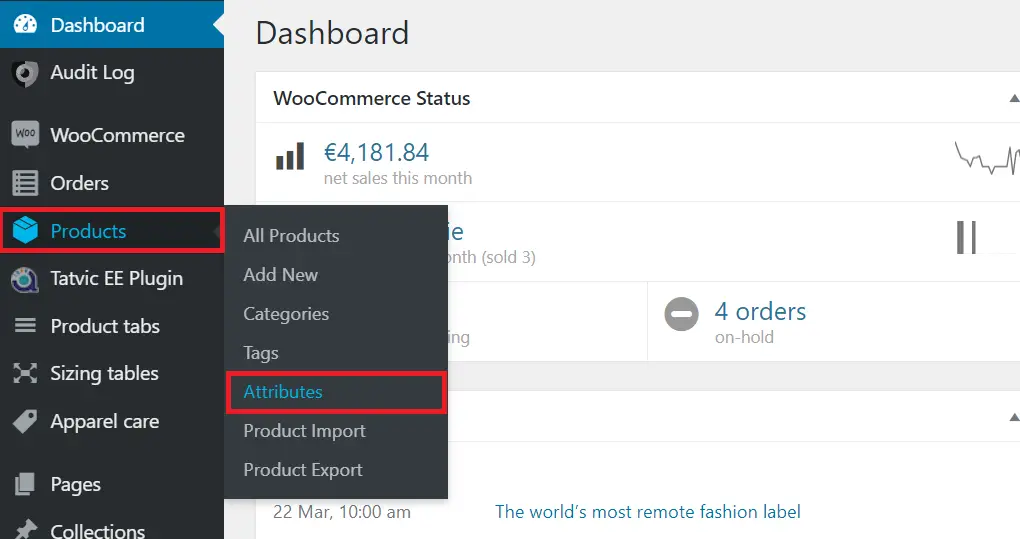Image resolution: width=1020 pixels, height=539 pixels.
Task: Open Sizing tables in the sidebar
Action: (x=112, y=373)
